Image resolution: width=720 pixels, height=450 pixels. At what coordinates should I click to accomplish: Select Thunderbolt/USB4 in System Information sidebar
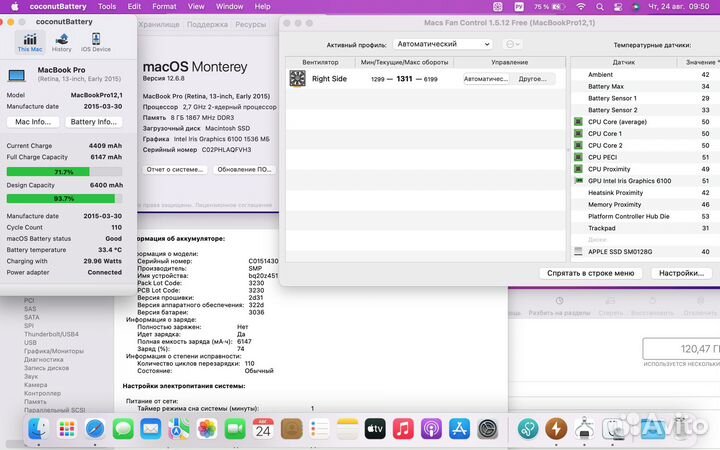click(51, 334)
